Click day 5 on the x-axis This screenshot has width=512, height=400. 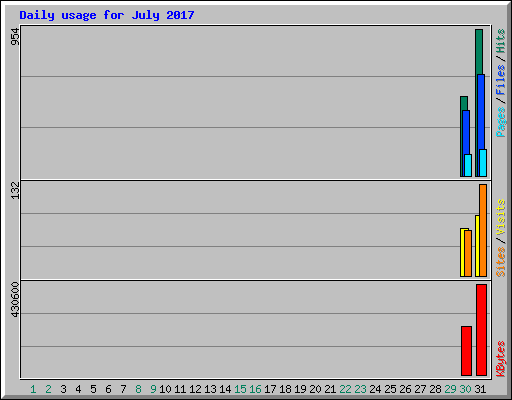click(x=93, y=389)
